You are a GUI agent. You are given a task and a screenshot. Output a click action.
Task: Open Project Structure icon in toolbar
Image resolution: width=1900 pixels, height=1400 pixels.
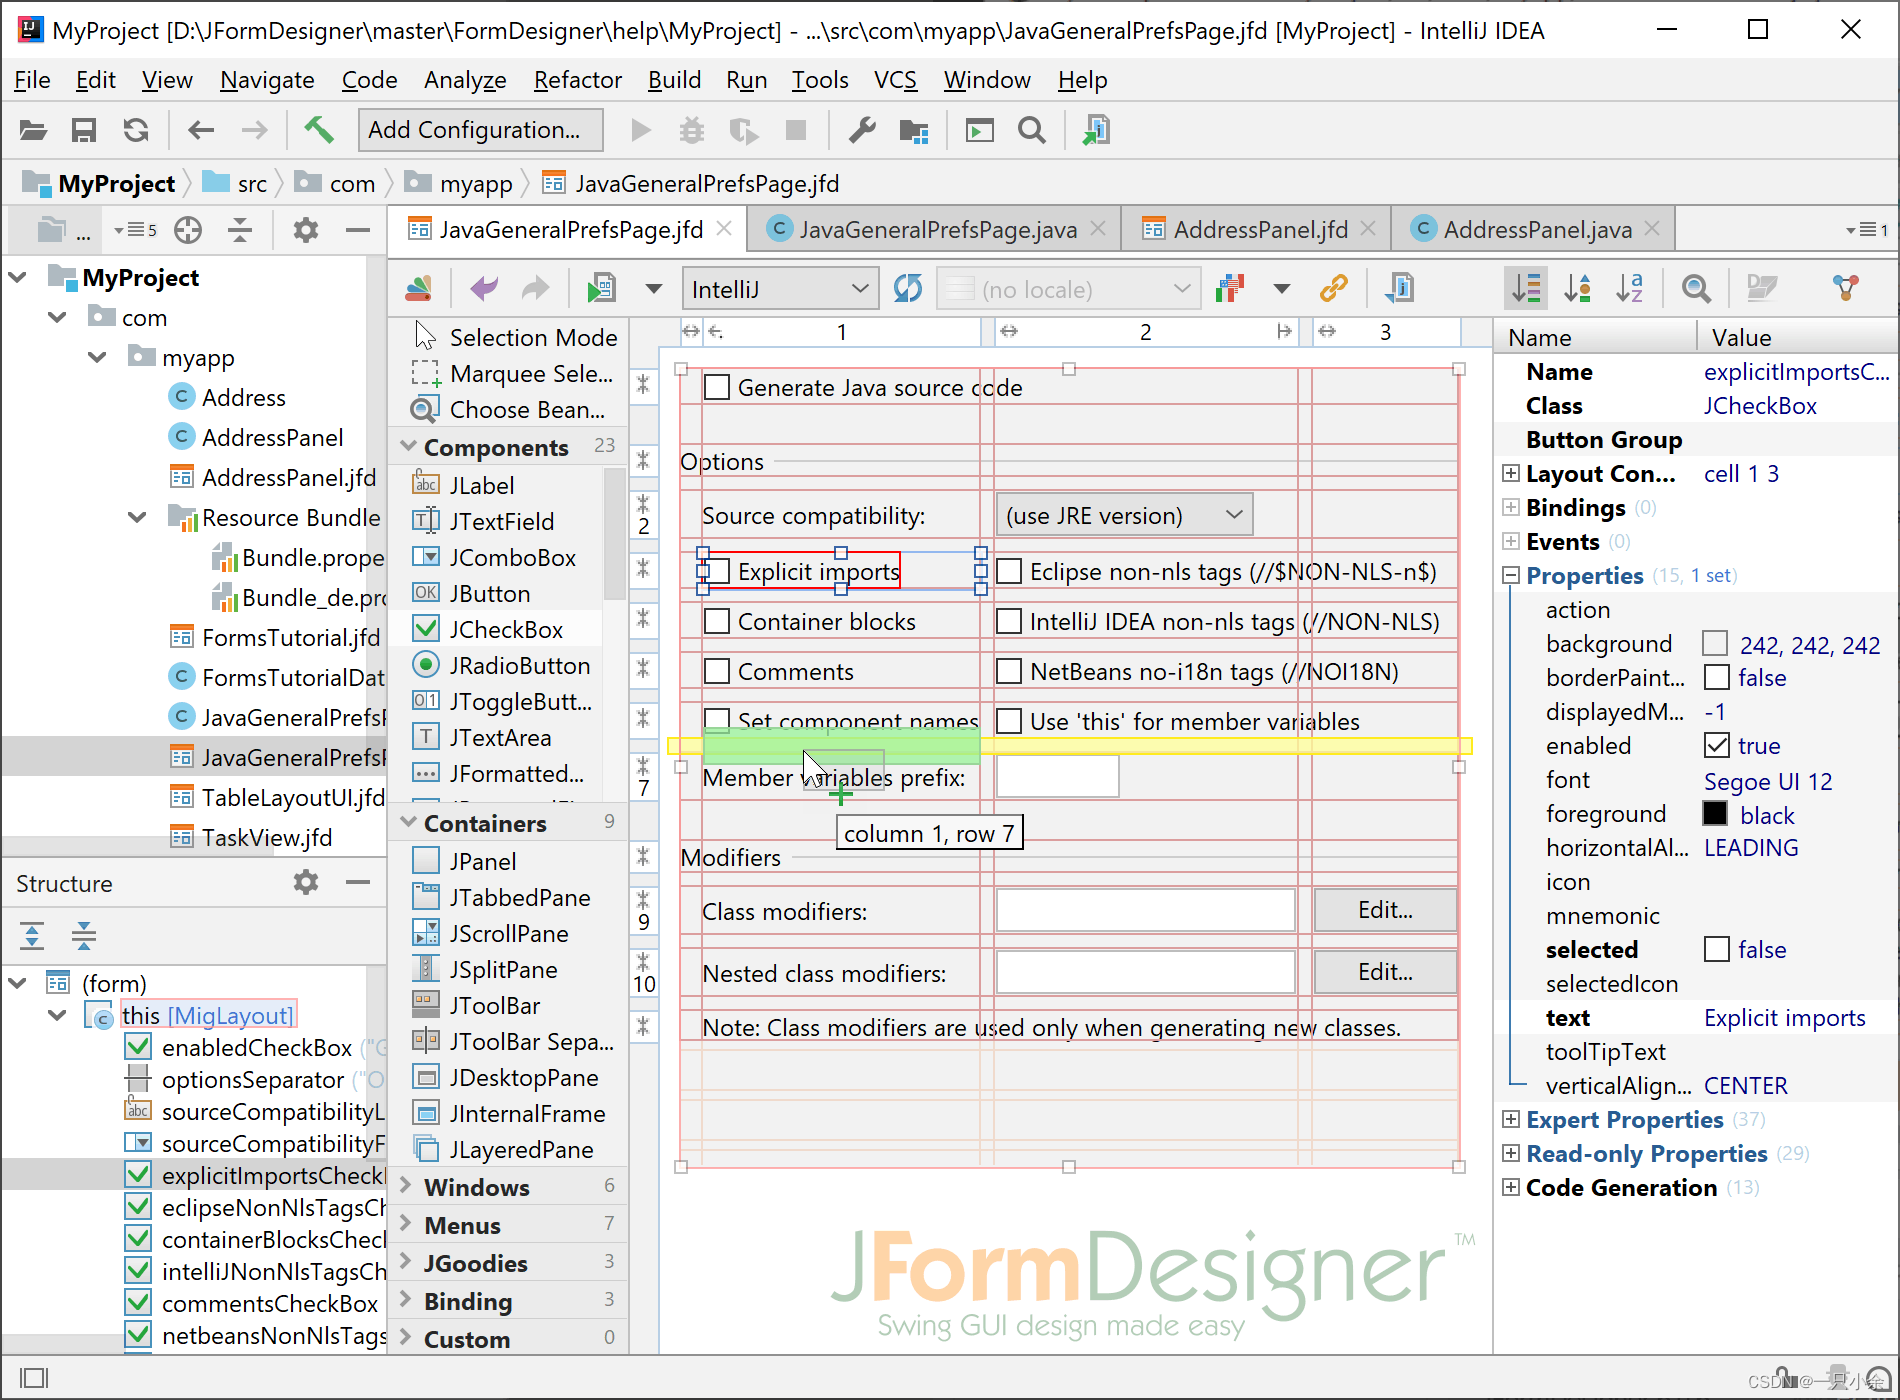coord(914,130)
